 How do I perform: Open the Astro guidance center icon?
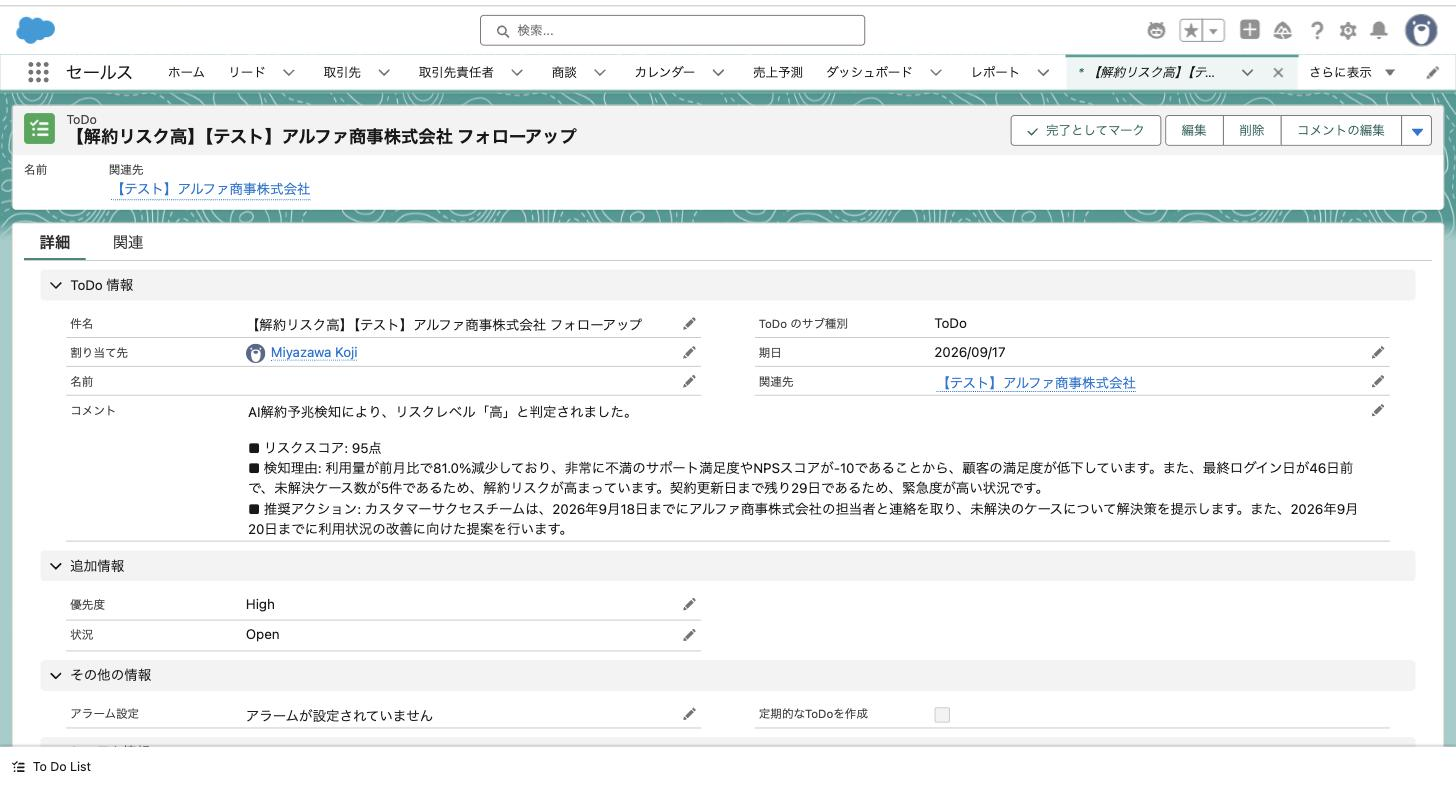tap(1156, 30)
